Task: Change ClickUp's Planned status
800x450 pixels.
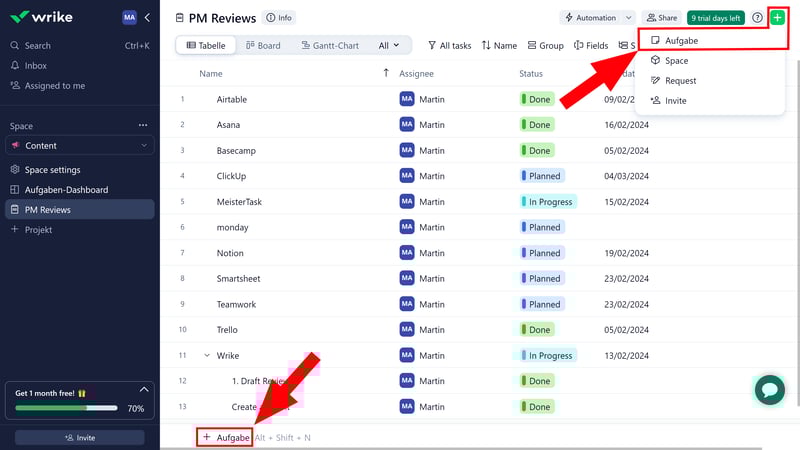Action: coord(542,176)
